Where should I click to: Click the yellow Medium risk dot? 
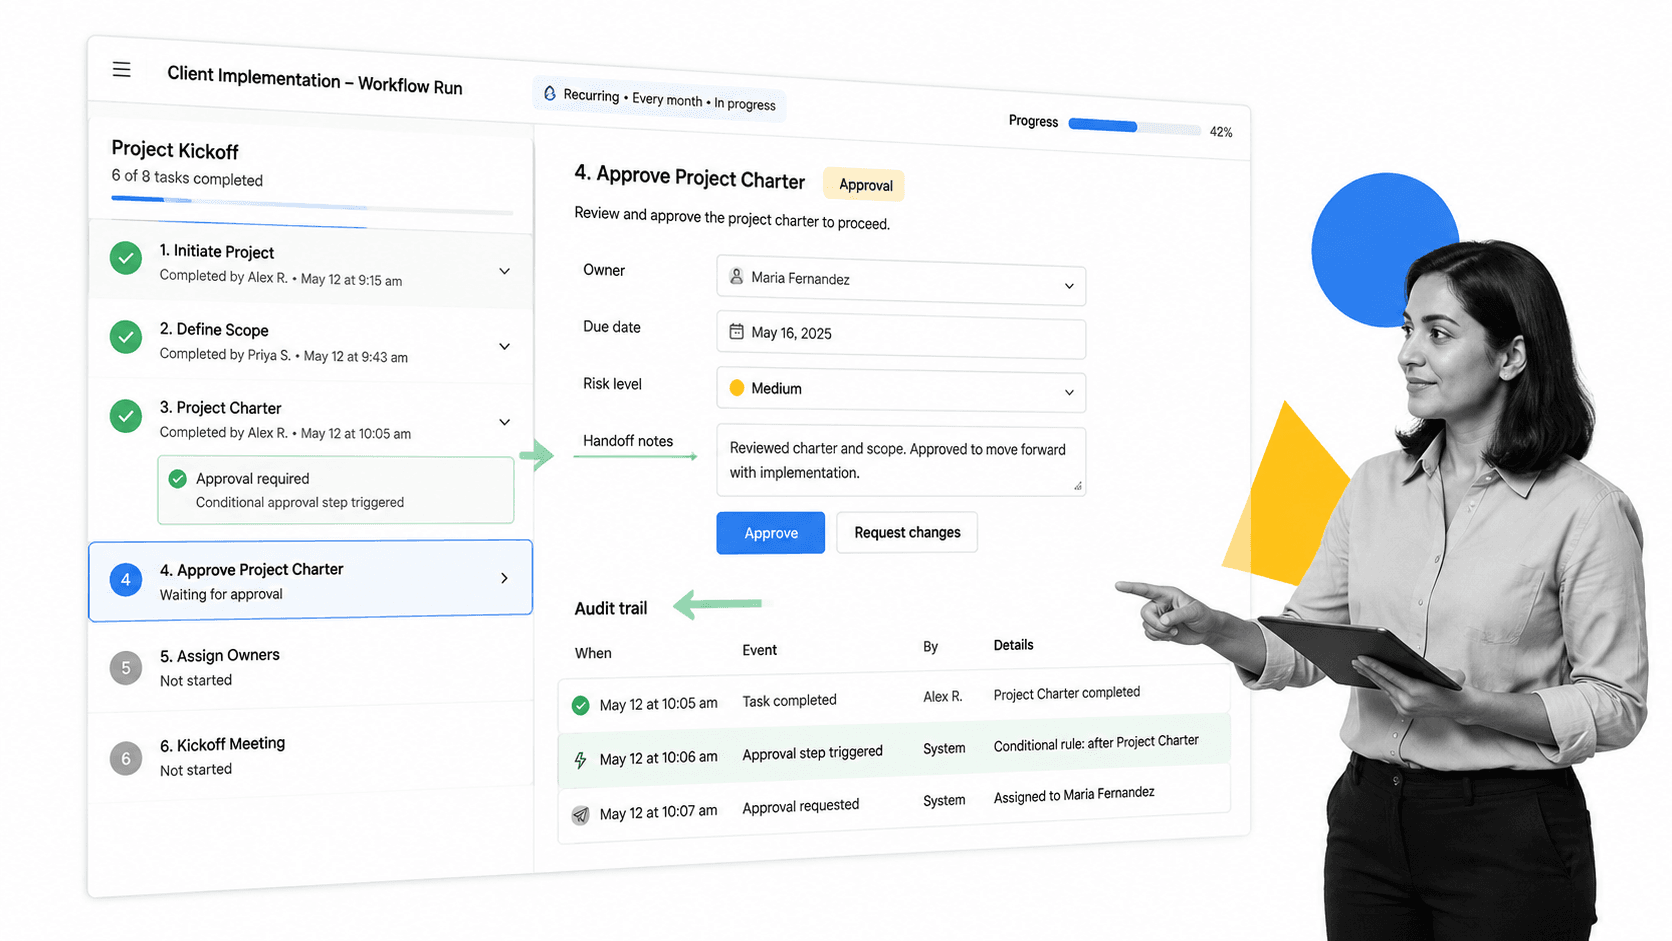coord(737,388)
